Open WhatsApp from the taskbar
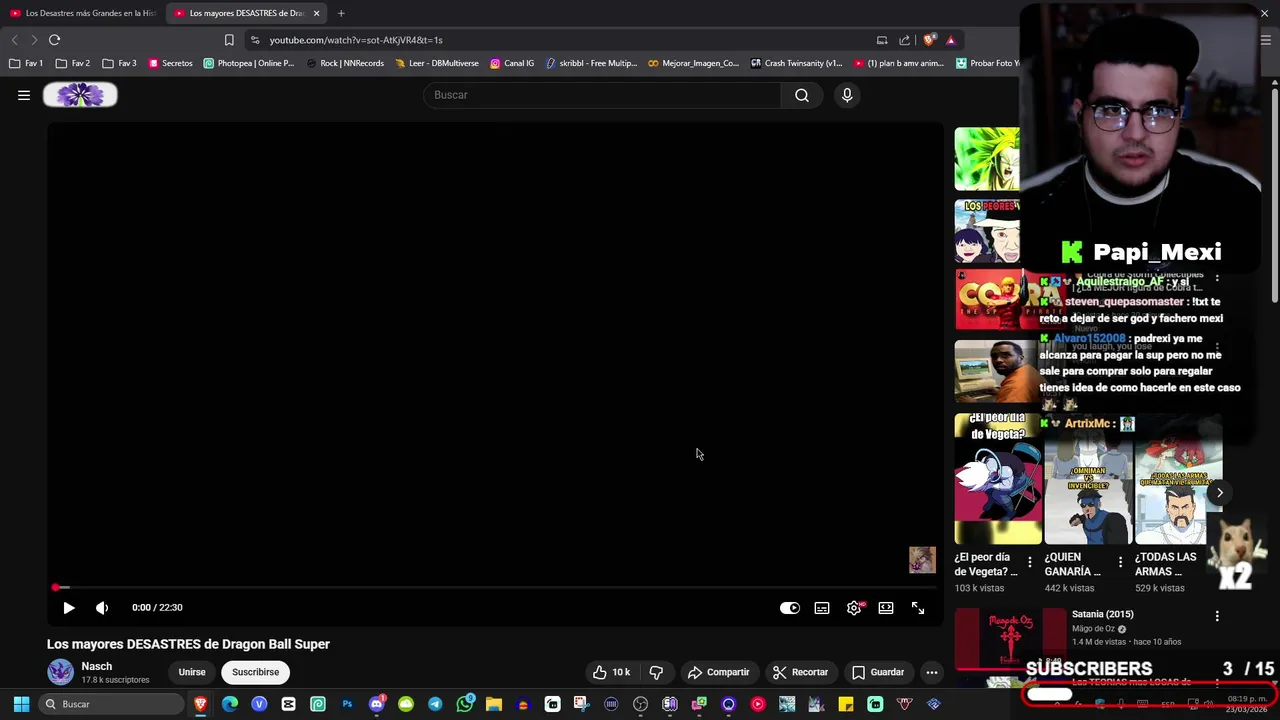This screenshot has height=720, width=1280. coord(464,704)
